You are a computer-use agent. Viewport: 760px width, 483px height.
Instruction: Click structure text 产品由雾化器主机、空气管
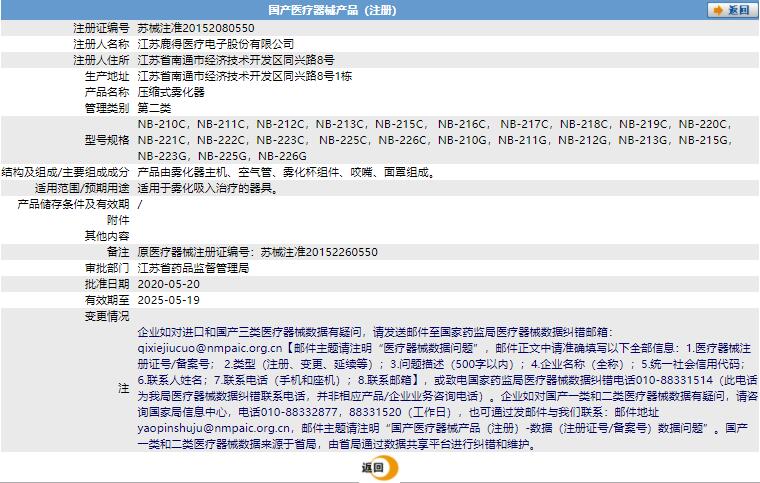click(205, 172)
